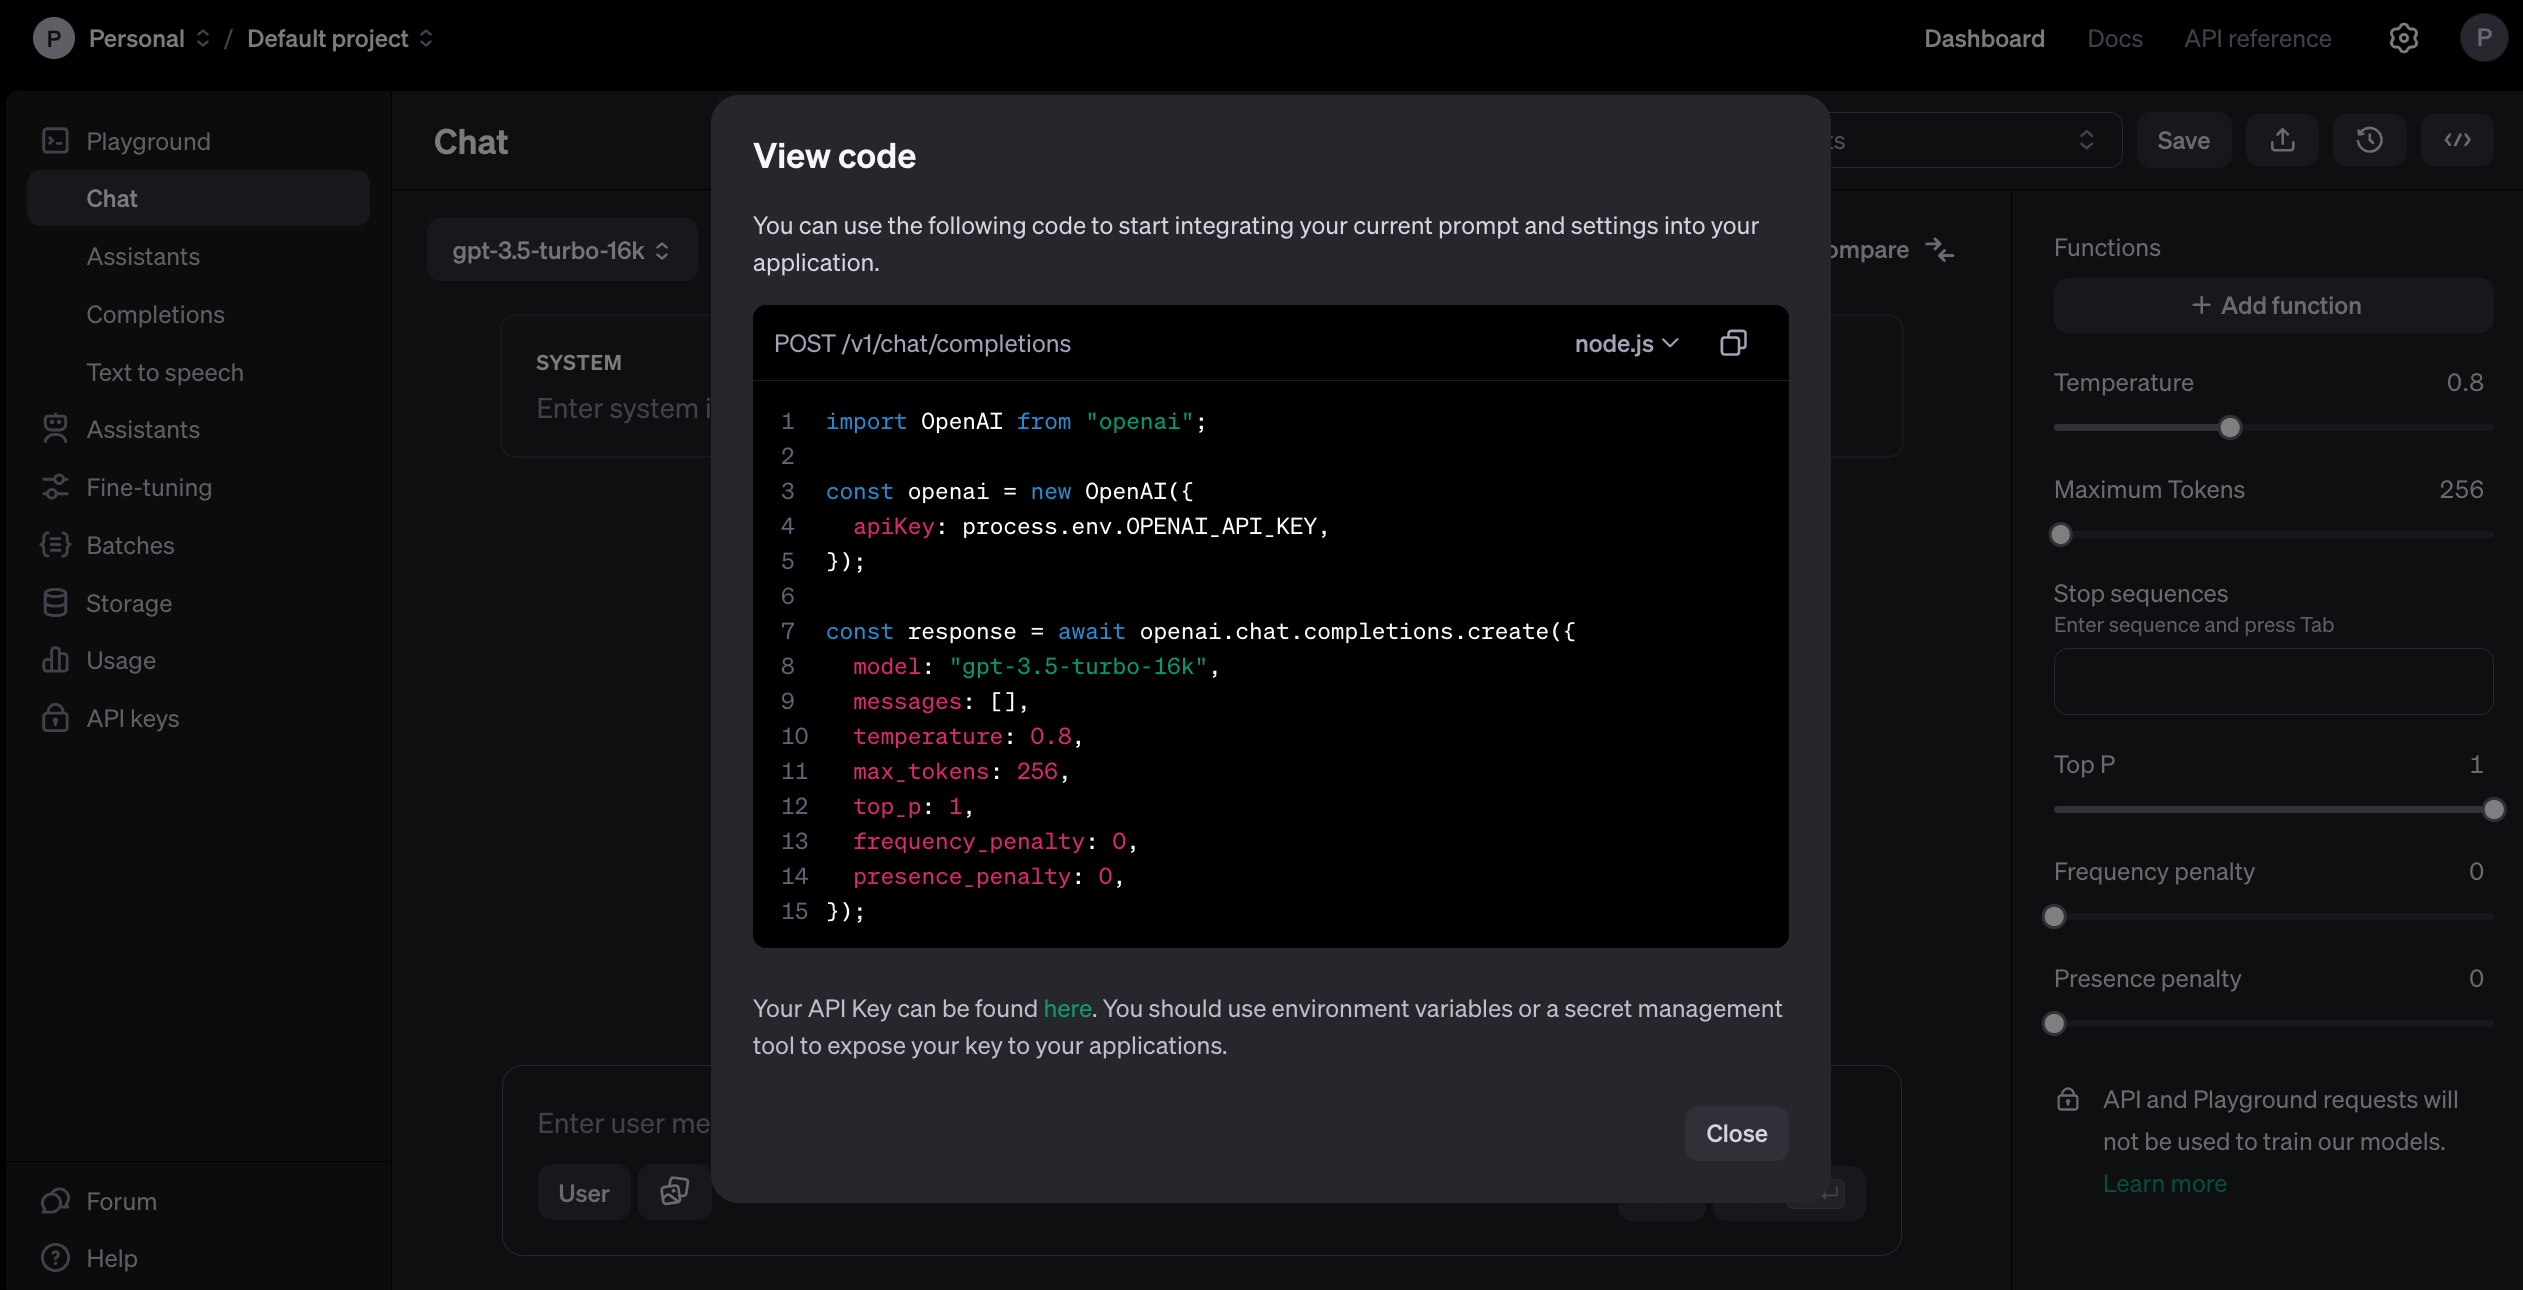Image resolution: width=2523 pixels, height=1290 pixels.
Task: Open the gpt-3.5-turbo-16k model selector
Action: point(561,250)
